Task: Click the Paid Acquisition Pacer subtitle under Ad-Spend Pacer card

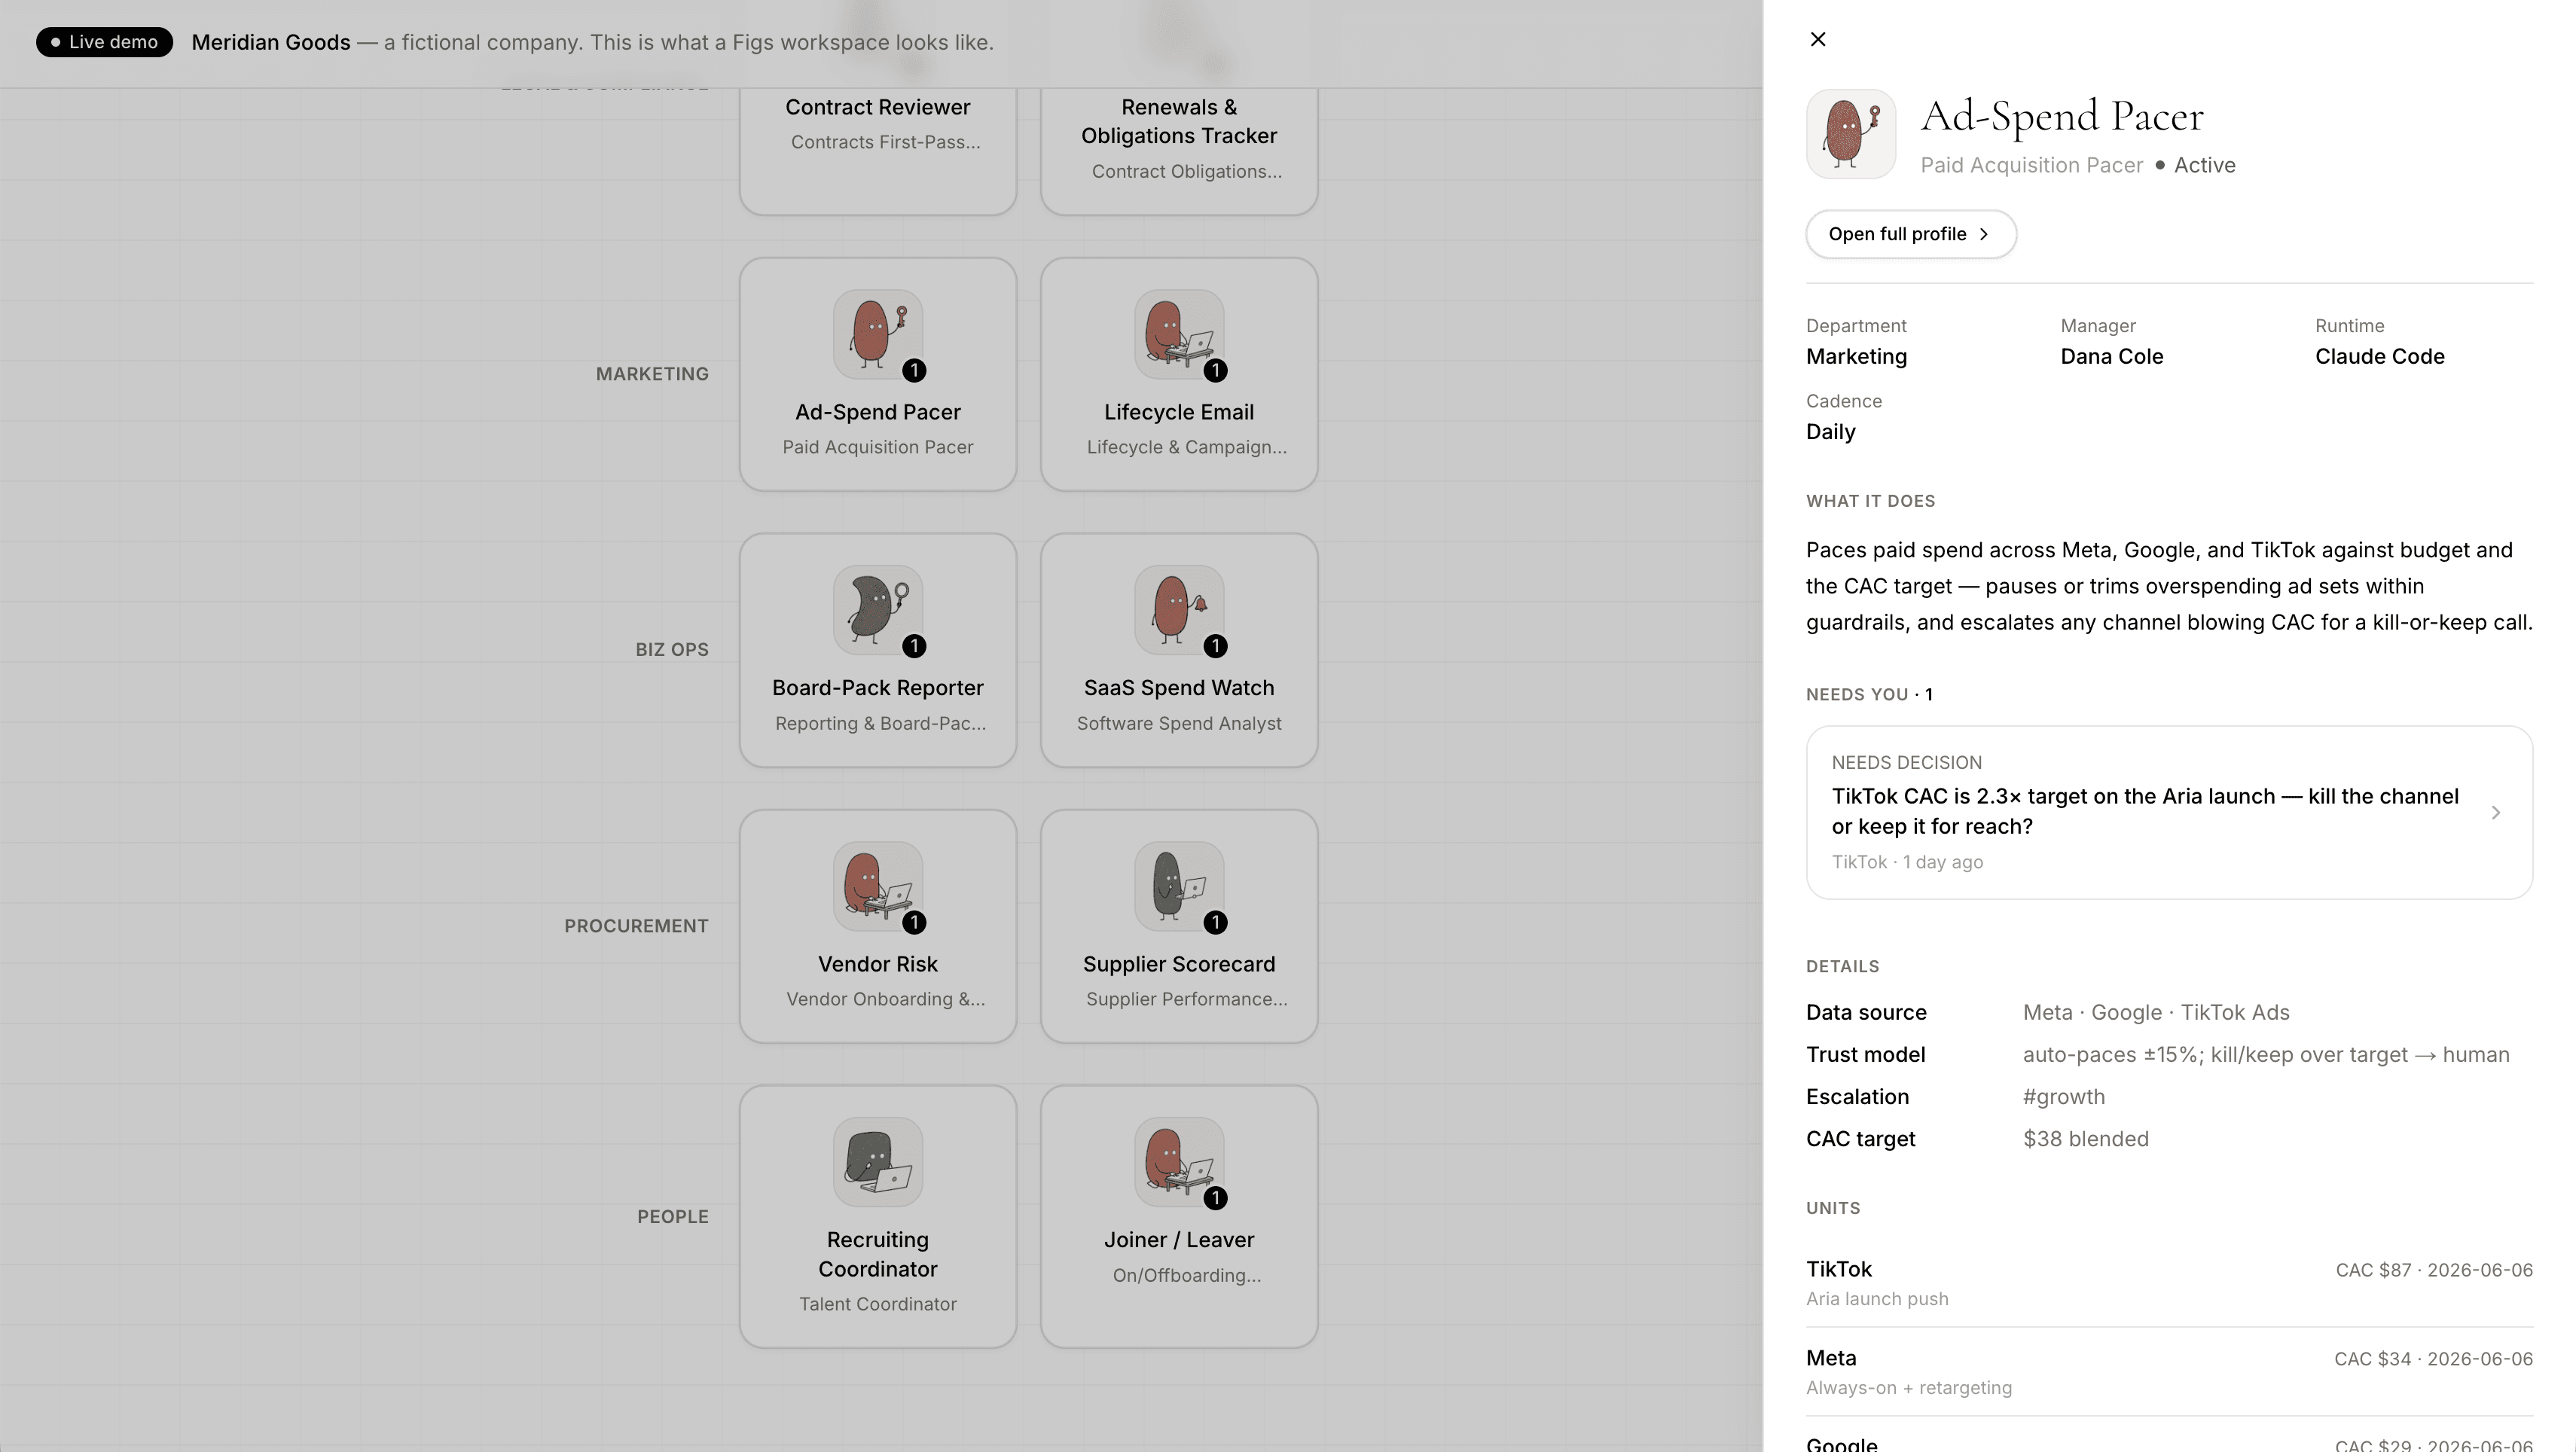Action: coord(877,447)
